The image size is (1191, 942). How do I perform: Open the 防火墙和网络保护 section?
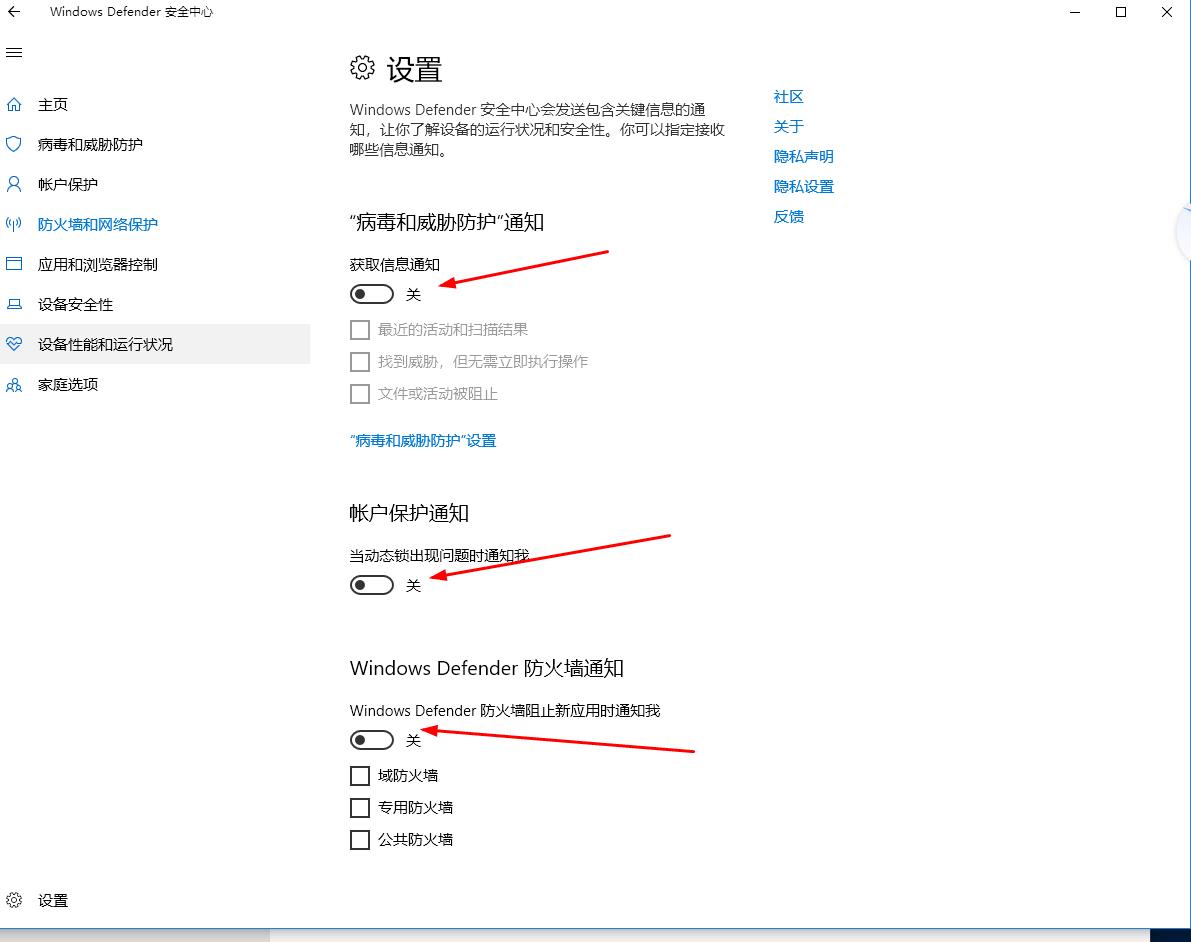point(98,225)
